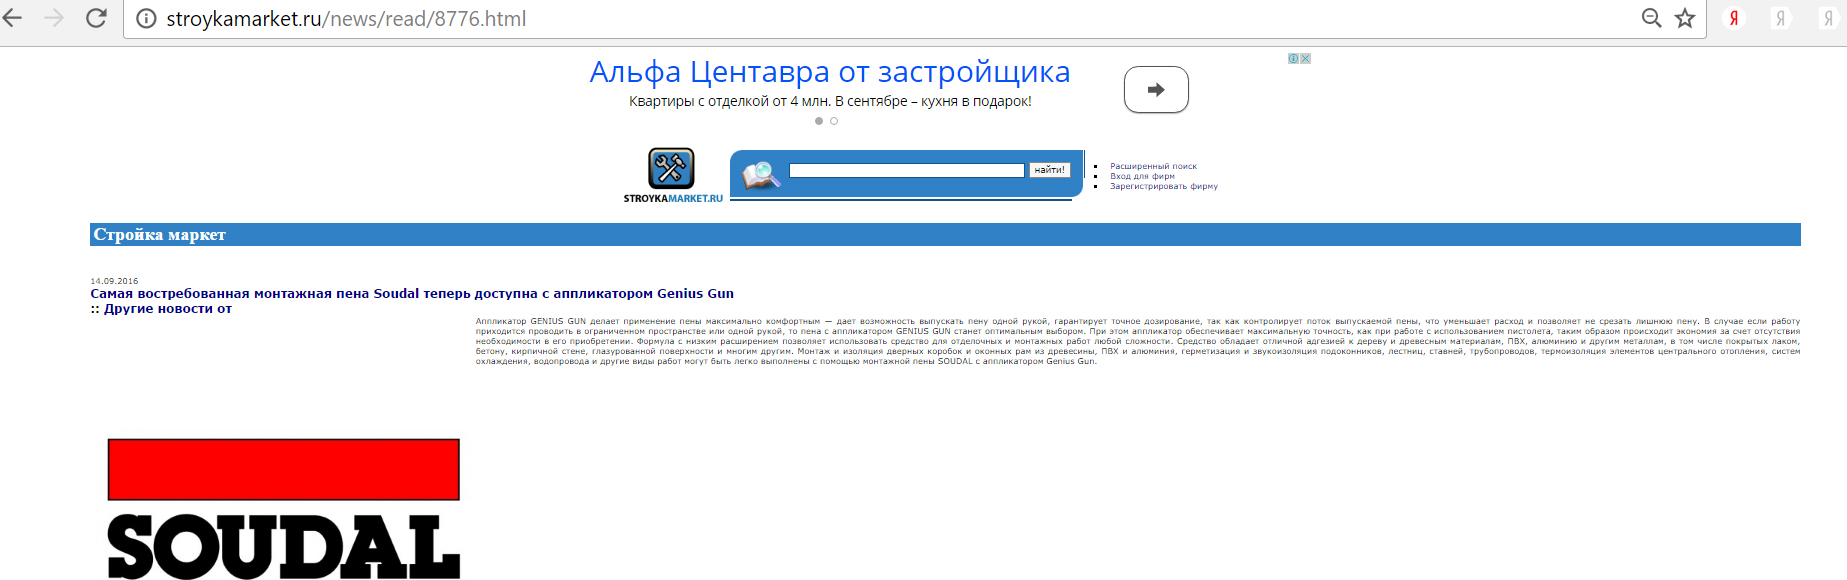Click the SOUDAL logo image
Screen dimensions: 1847x580
click(284, 509)
